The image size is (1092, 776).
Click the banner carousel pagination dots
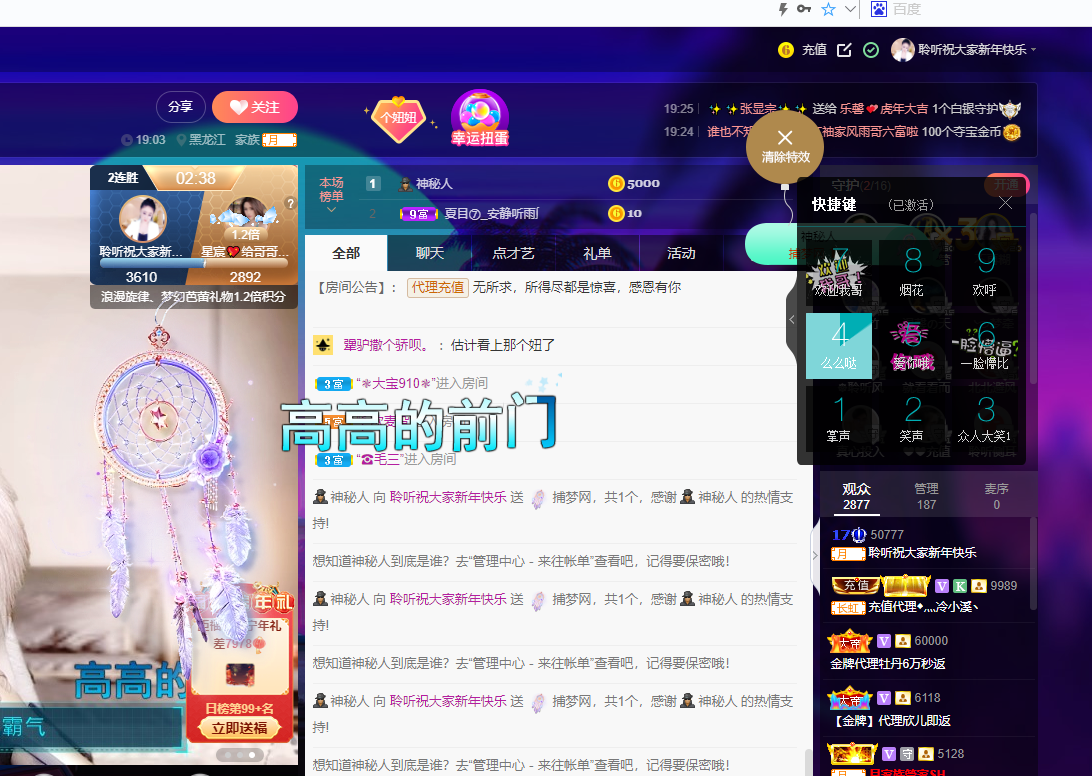point(240,754)
